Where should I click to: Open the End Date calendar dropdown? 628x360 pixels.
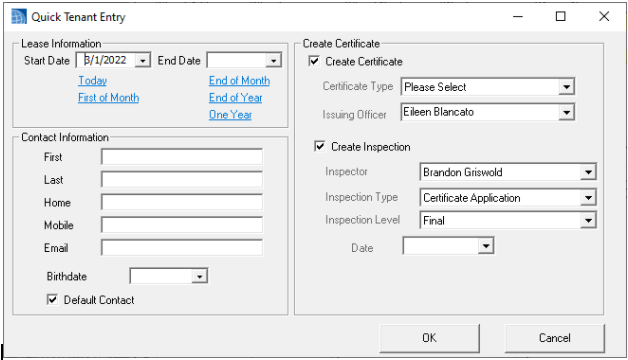point(273,60)
